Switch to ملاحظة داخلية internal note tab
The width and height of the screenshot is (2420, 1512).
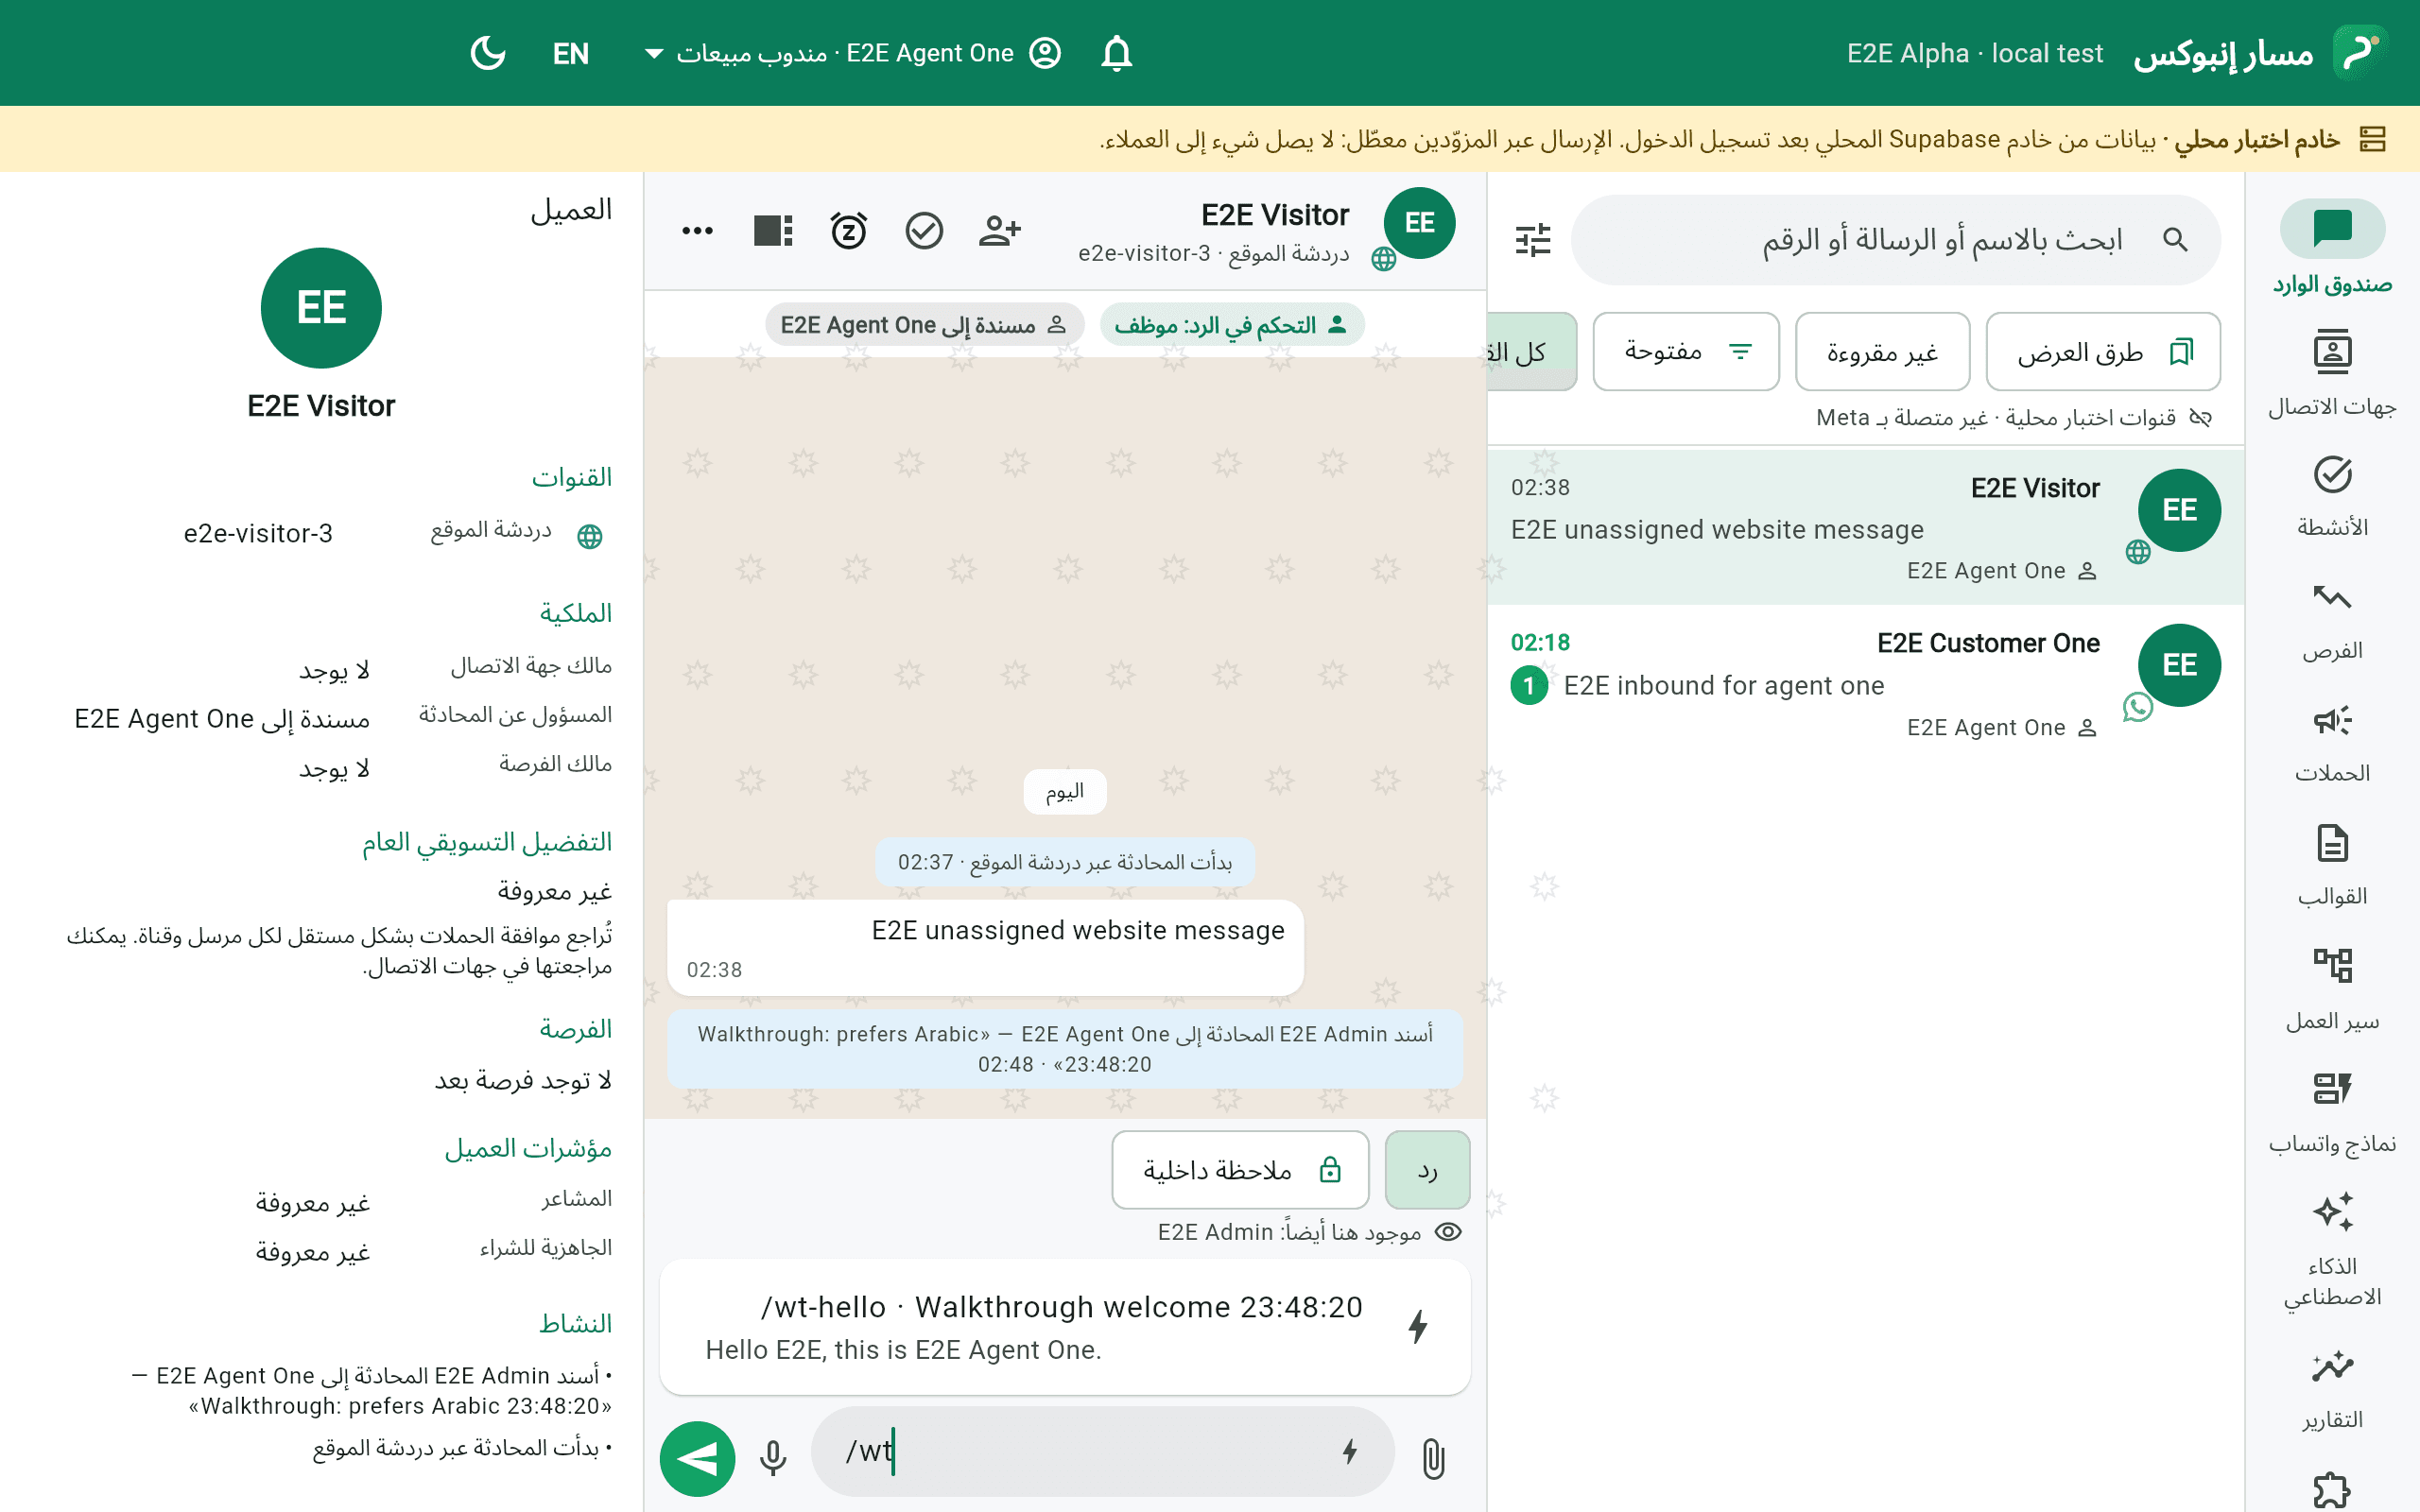pos(1240,1170)
